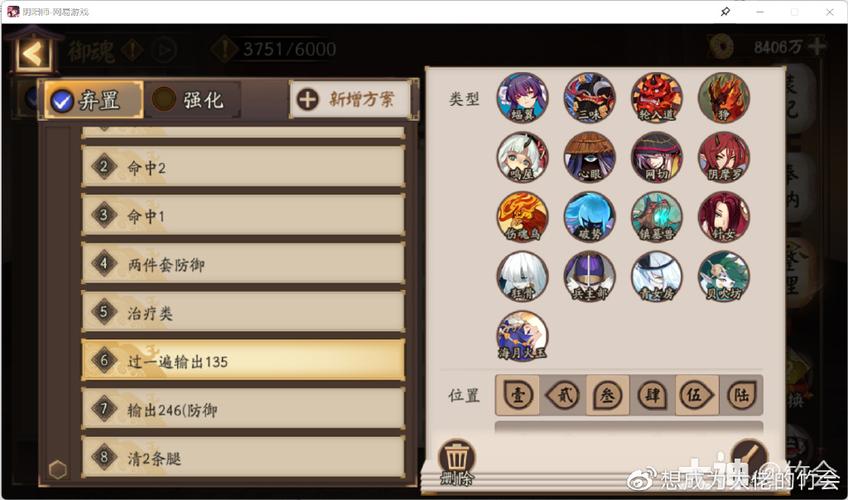Image resolution: width=848 pixels, height=500 pixels.
Task: Click the brush edit icon at bottom right
Action: coord(749,458)
